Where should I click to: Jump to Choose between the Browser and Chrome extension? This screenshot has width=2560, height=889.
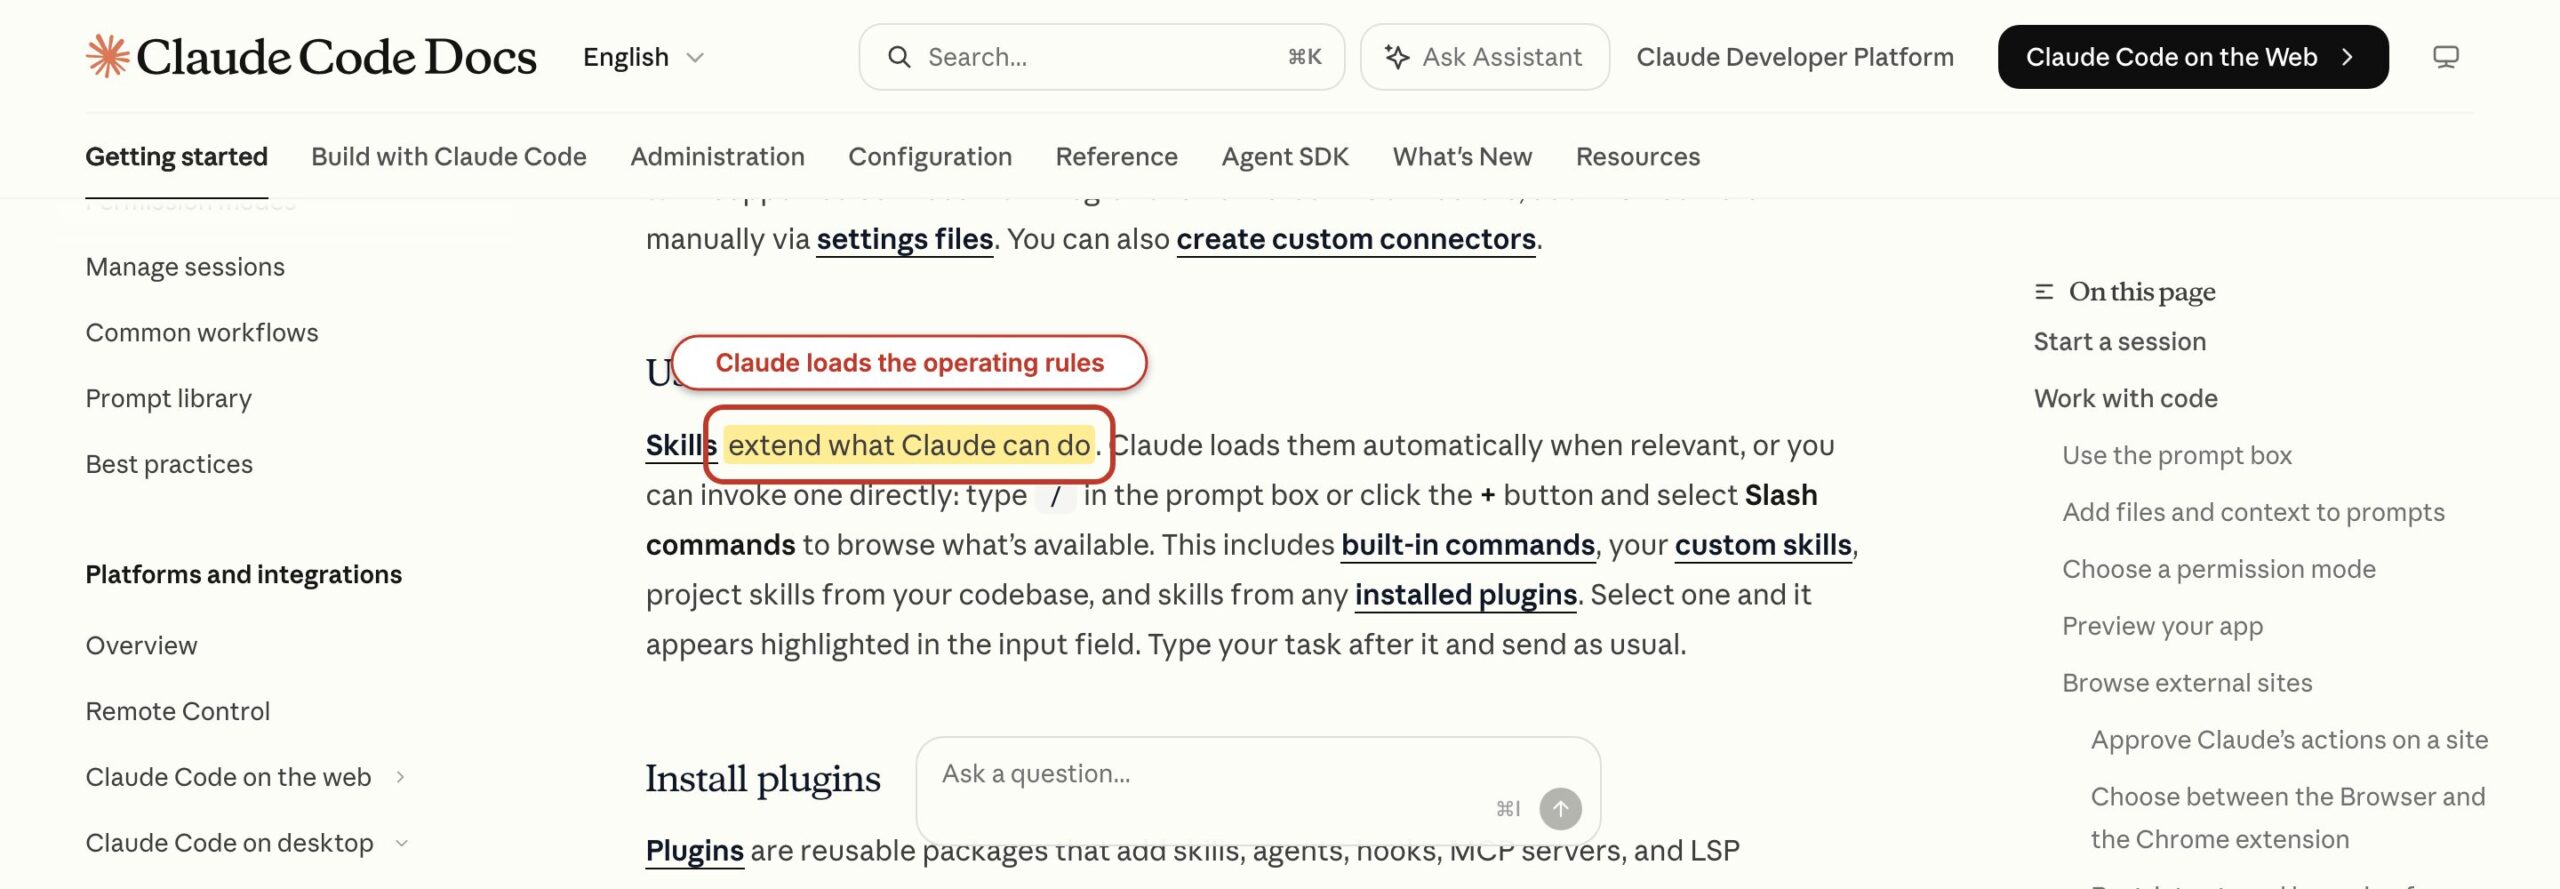pyautogui.click(x=2287, y=818)
